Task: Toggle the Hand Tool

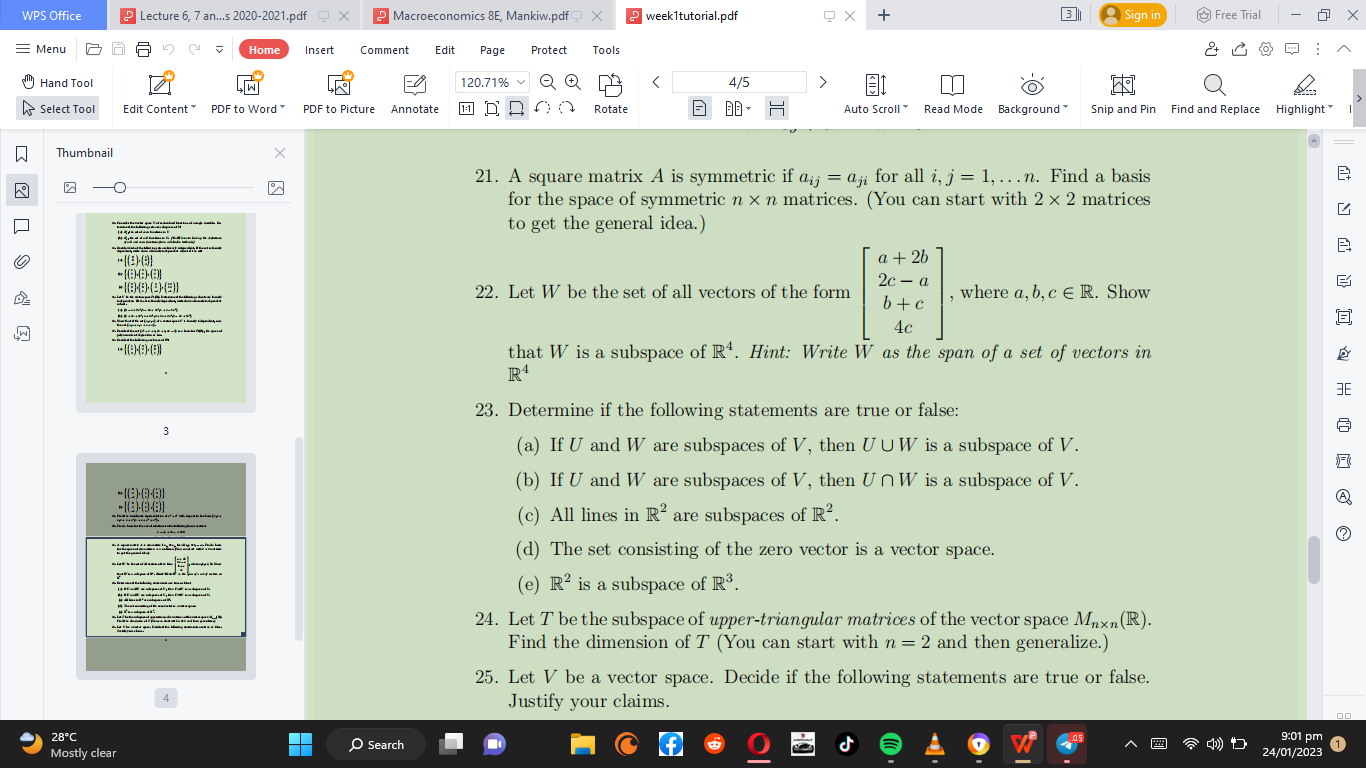Action: coord(57,82)
